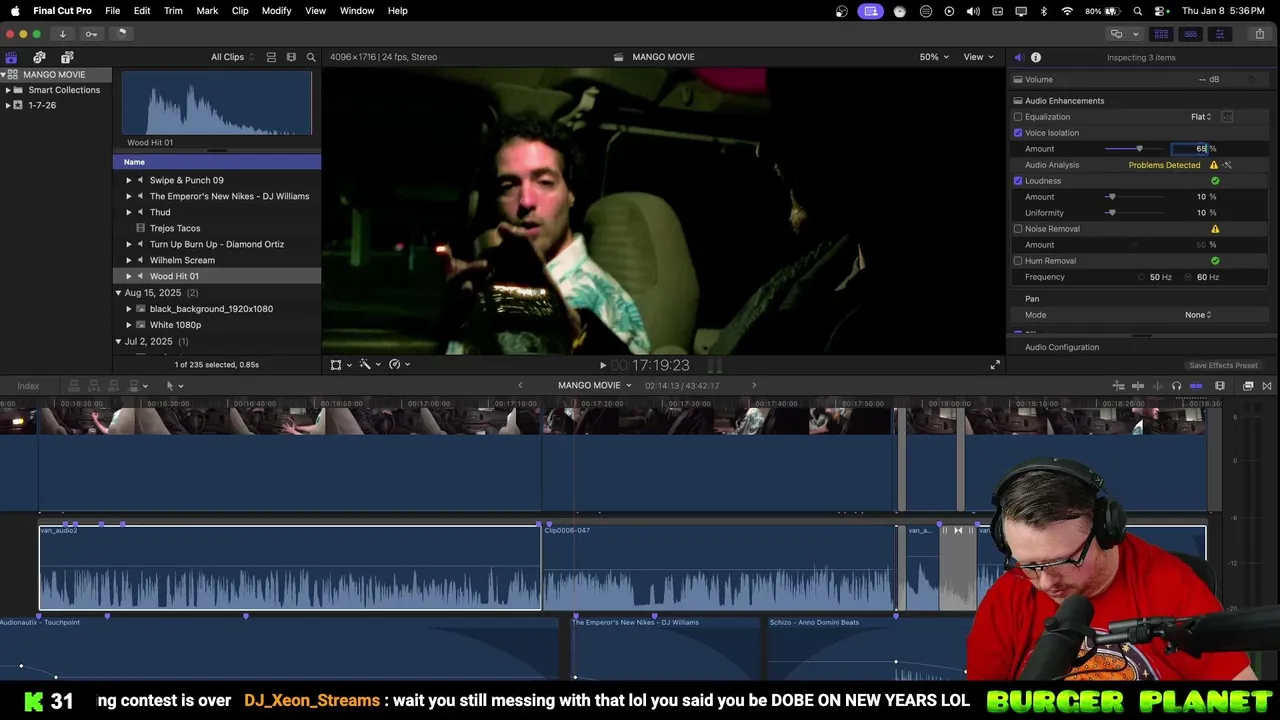
Task: Open the Flat equalization dropdown
Action: point(1200,117)
